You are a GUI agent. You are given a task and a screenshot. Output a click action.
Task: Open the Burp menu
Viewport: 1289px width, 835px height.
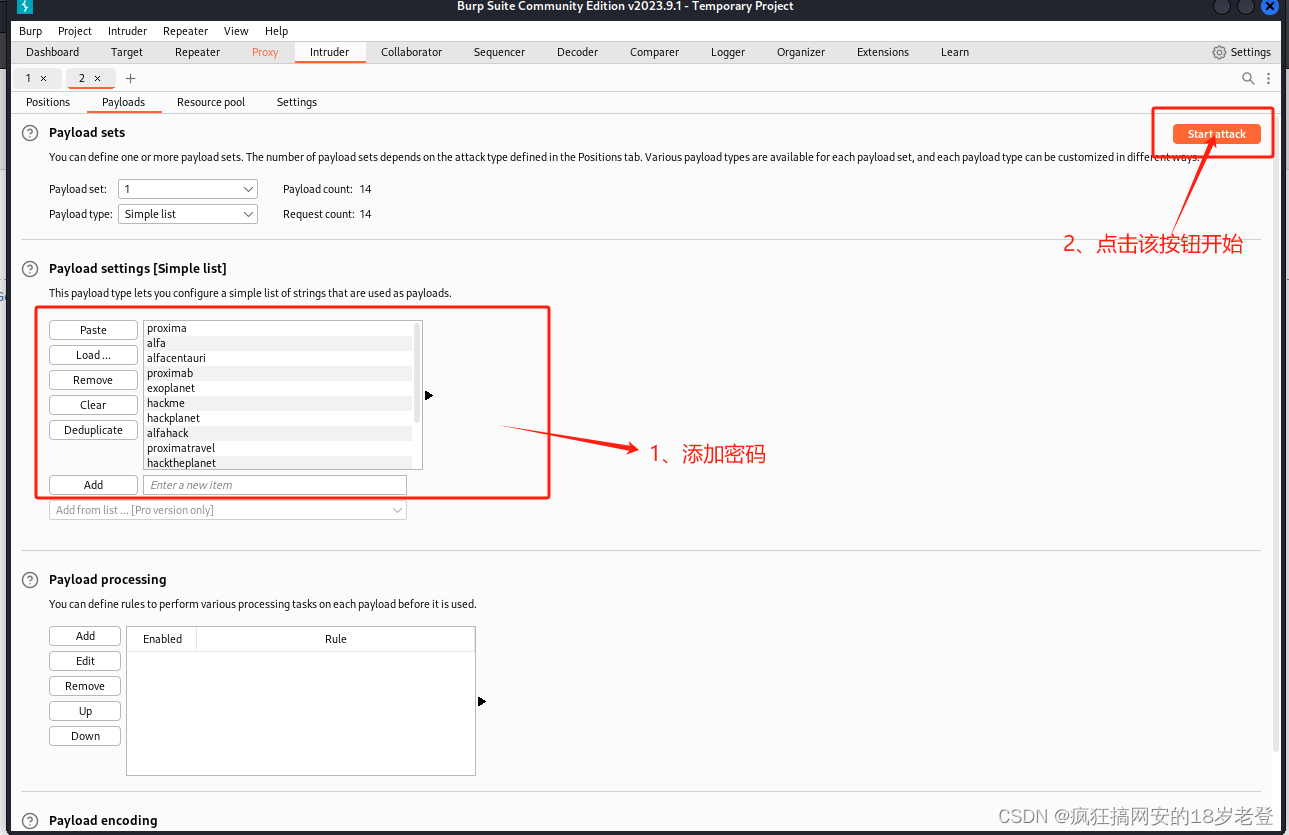click(31, 31)
